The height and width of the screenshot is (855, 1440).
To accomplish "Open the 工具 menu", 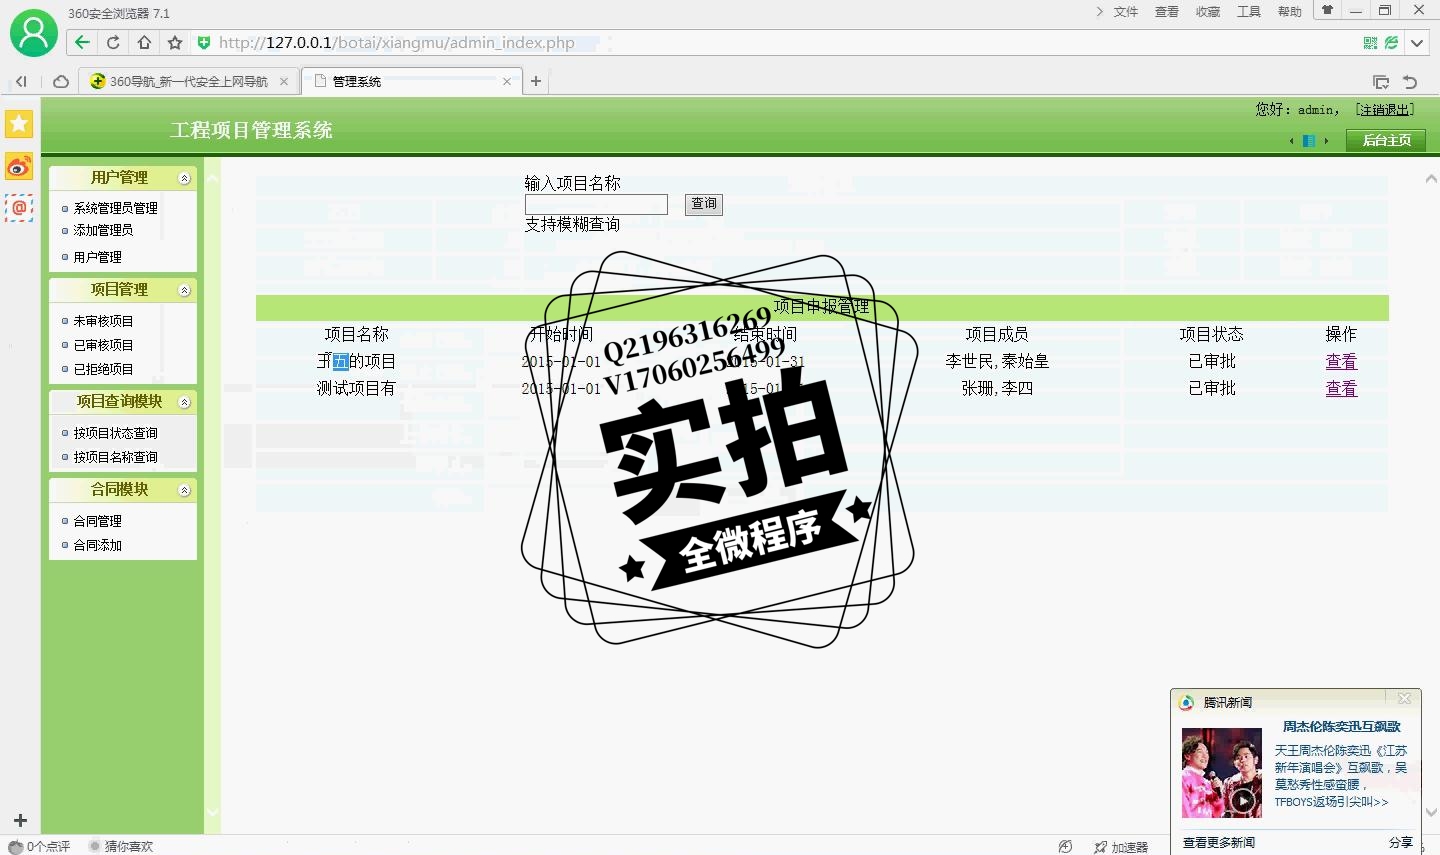I will (x=1249, y=12).
